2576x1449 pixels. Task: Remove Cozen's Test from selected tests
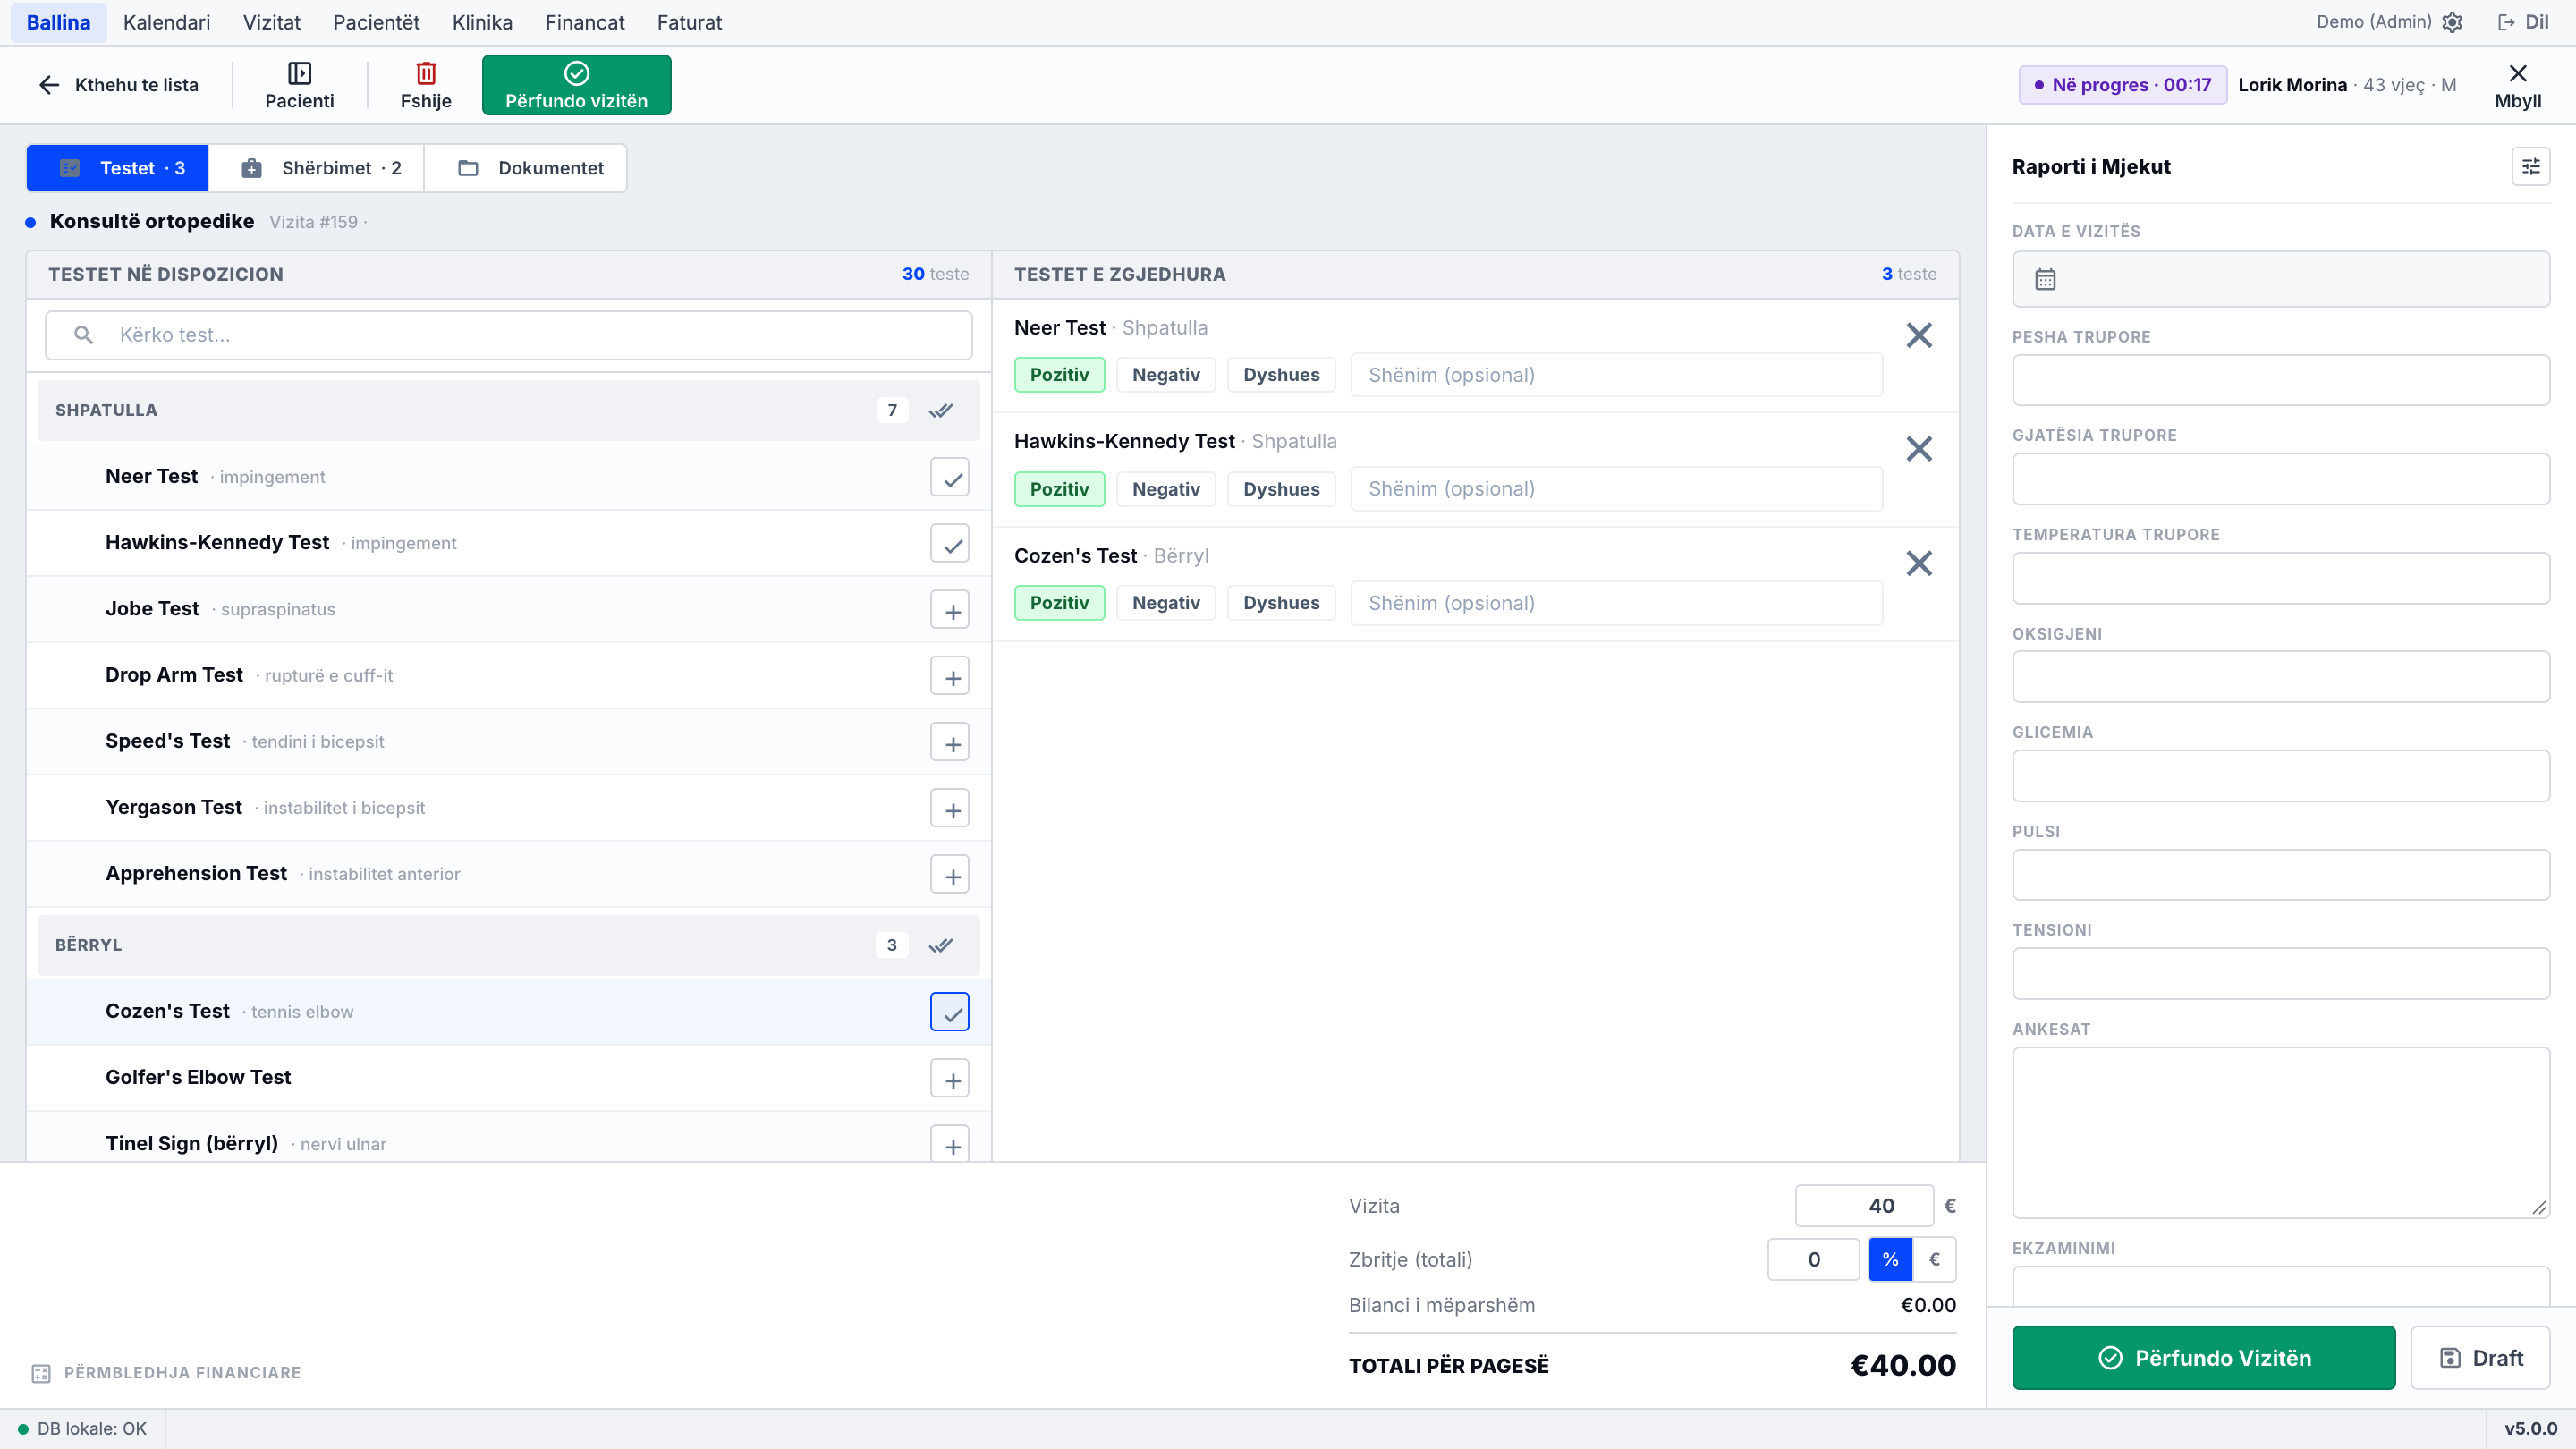click(x=1919, y=563)
